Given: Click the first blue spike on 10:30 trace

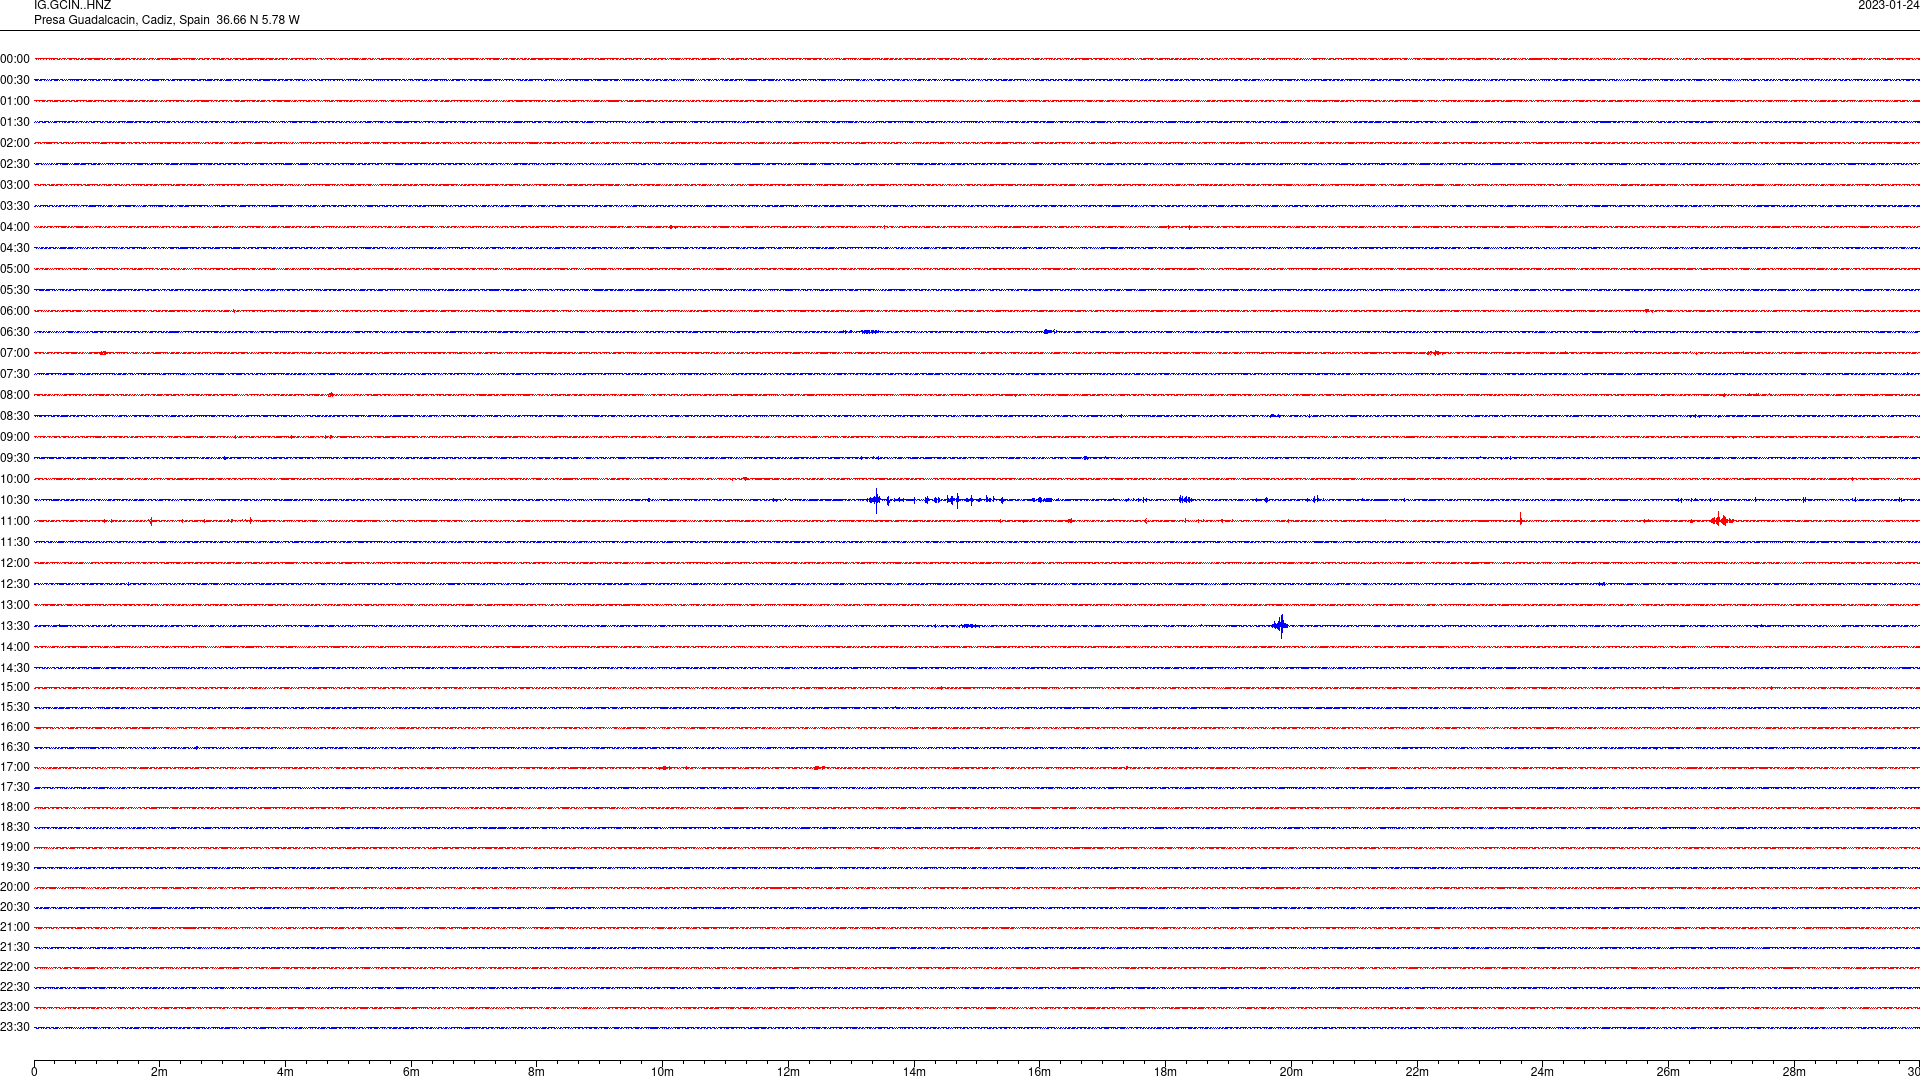Looking at the screenshot, I should (x=876, y=500).
